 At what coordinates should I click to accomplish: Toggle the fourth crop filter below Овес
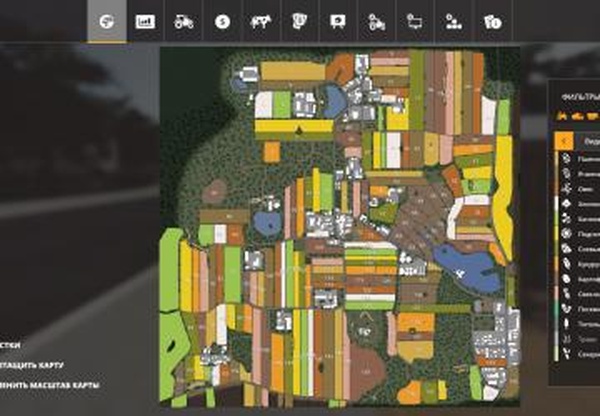(579, 204)
